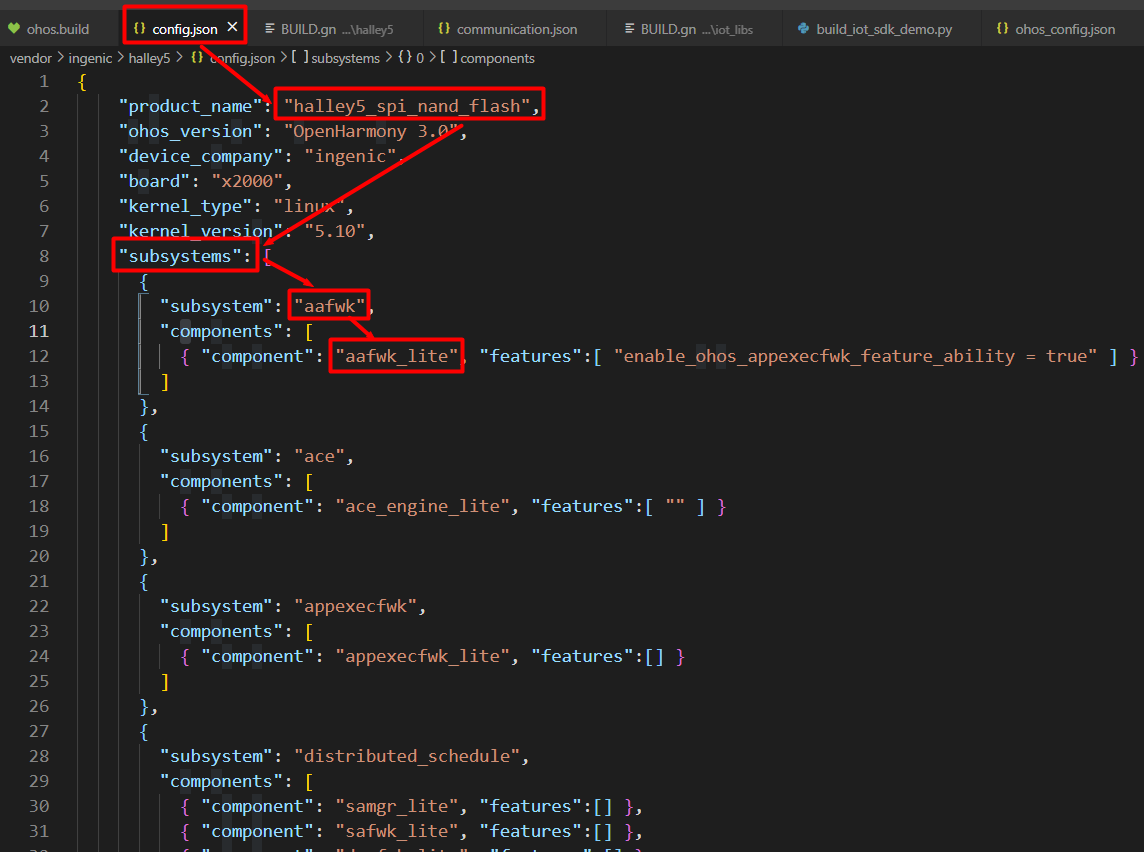Click the "subsystems" key
This screenshot has height=852, width=1144.
pyautogui.click(x=179, y=256)
